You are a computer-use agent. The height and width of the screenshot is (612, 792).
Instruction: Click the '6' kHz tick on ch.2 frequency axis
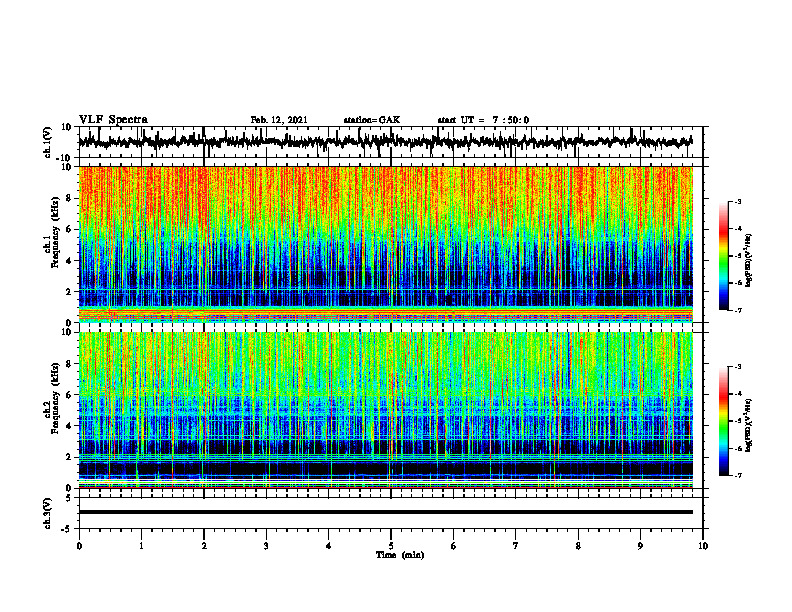pyautogui.click(x=69, y=395)
